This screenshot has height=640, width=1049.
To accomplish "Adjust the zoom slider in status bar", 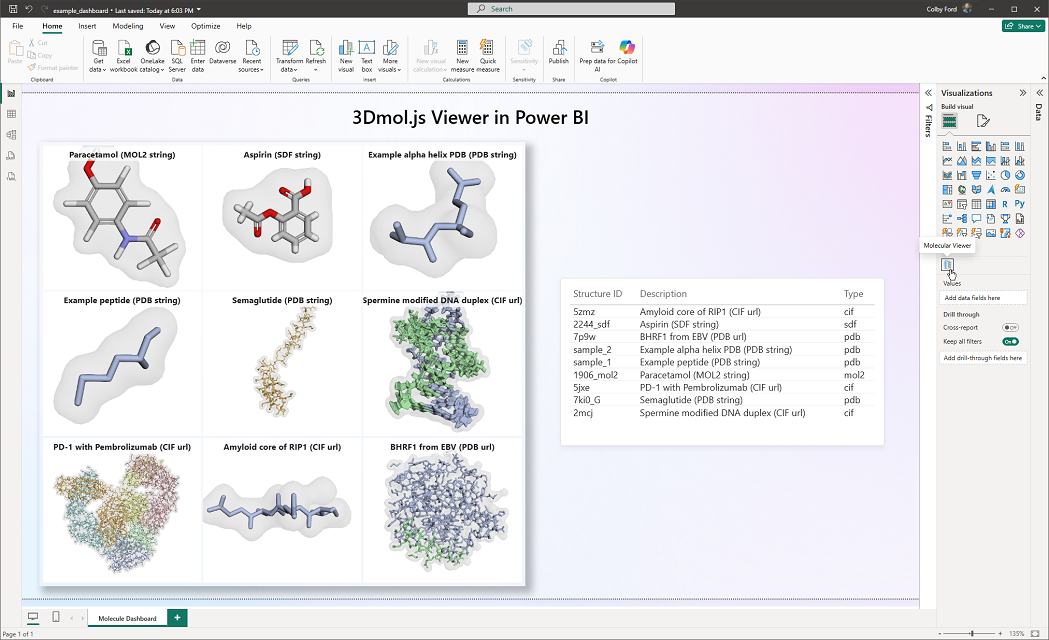I will tap(972, 633).
